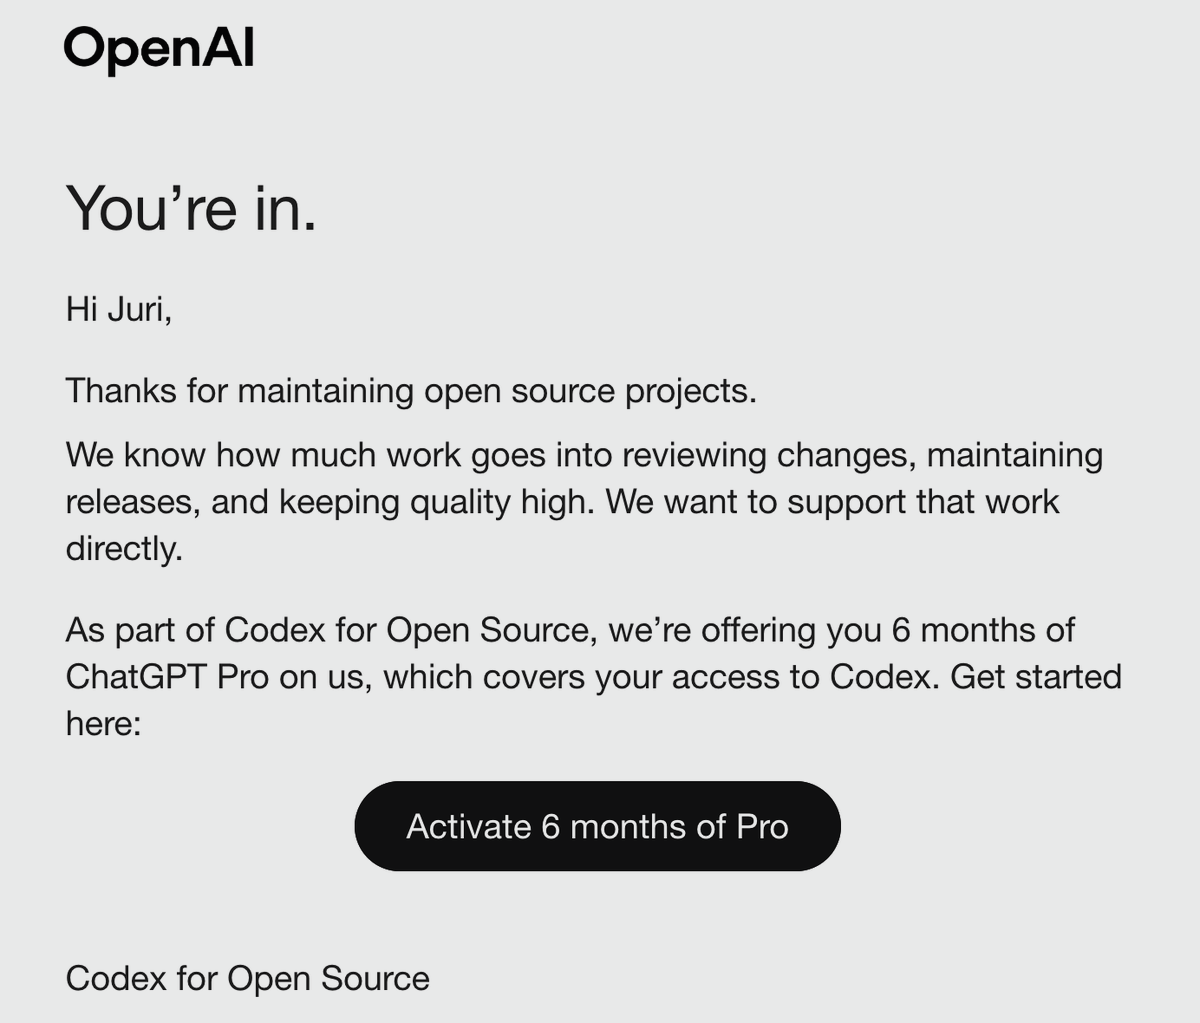Click the phrase "open source projects."
Viewport: 1200px width, 1023px height.
click(x=590, y=390)
